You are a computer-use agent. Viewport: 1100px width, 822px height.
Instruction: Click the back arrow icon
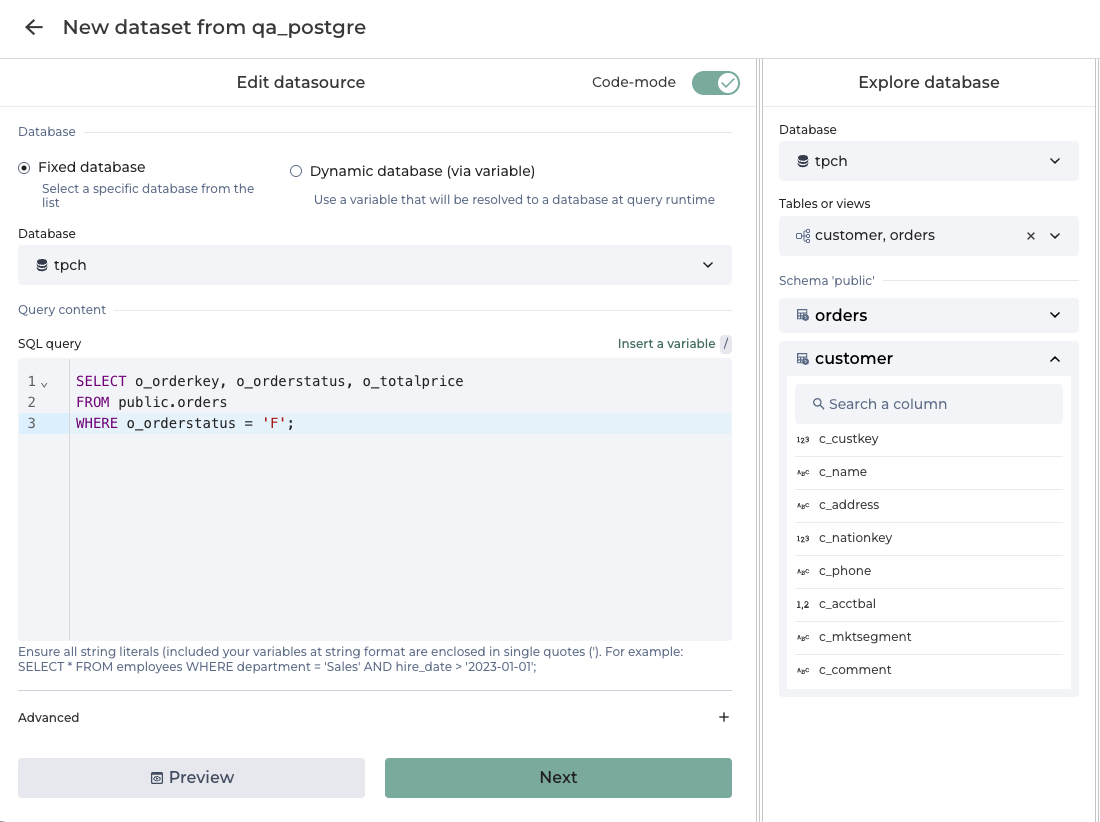click(x=34, y=28)
